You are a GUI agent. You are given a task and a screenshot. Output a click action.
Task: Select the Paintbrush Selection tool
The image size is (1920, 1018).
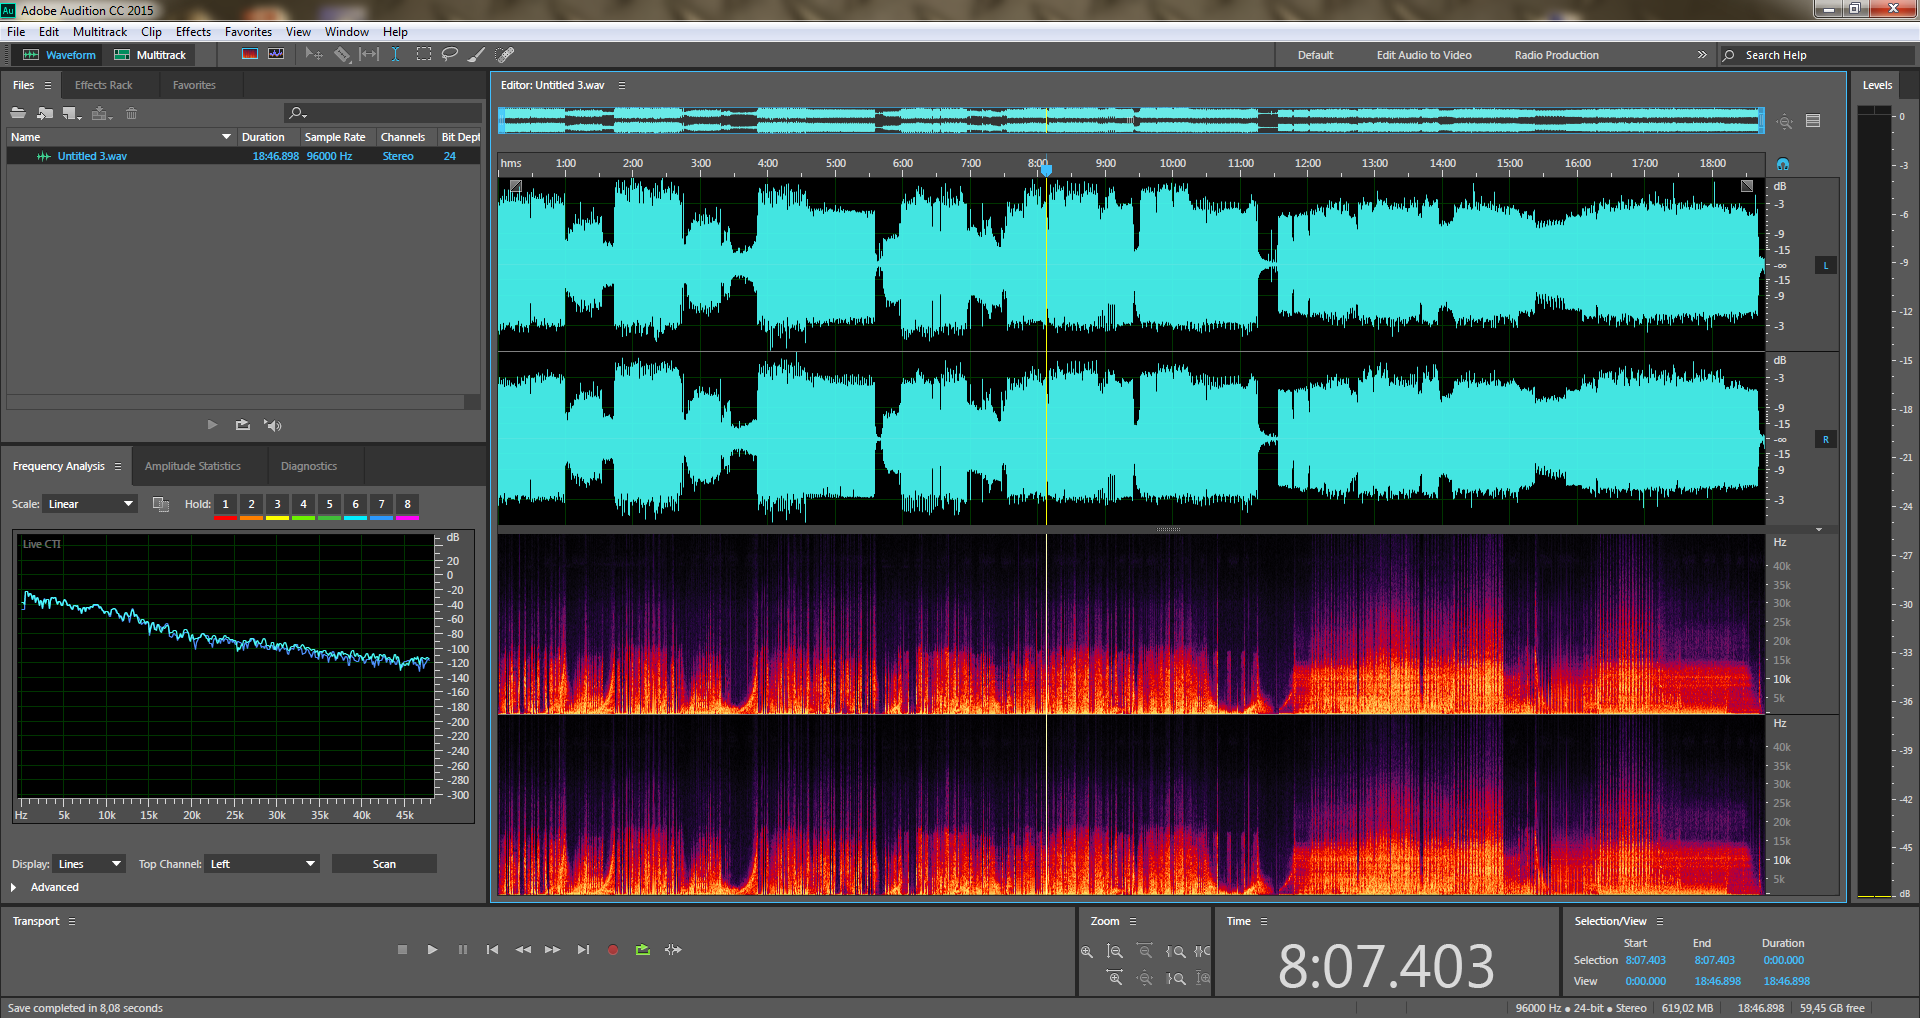pyautogui.click(x=477, y=55)
